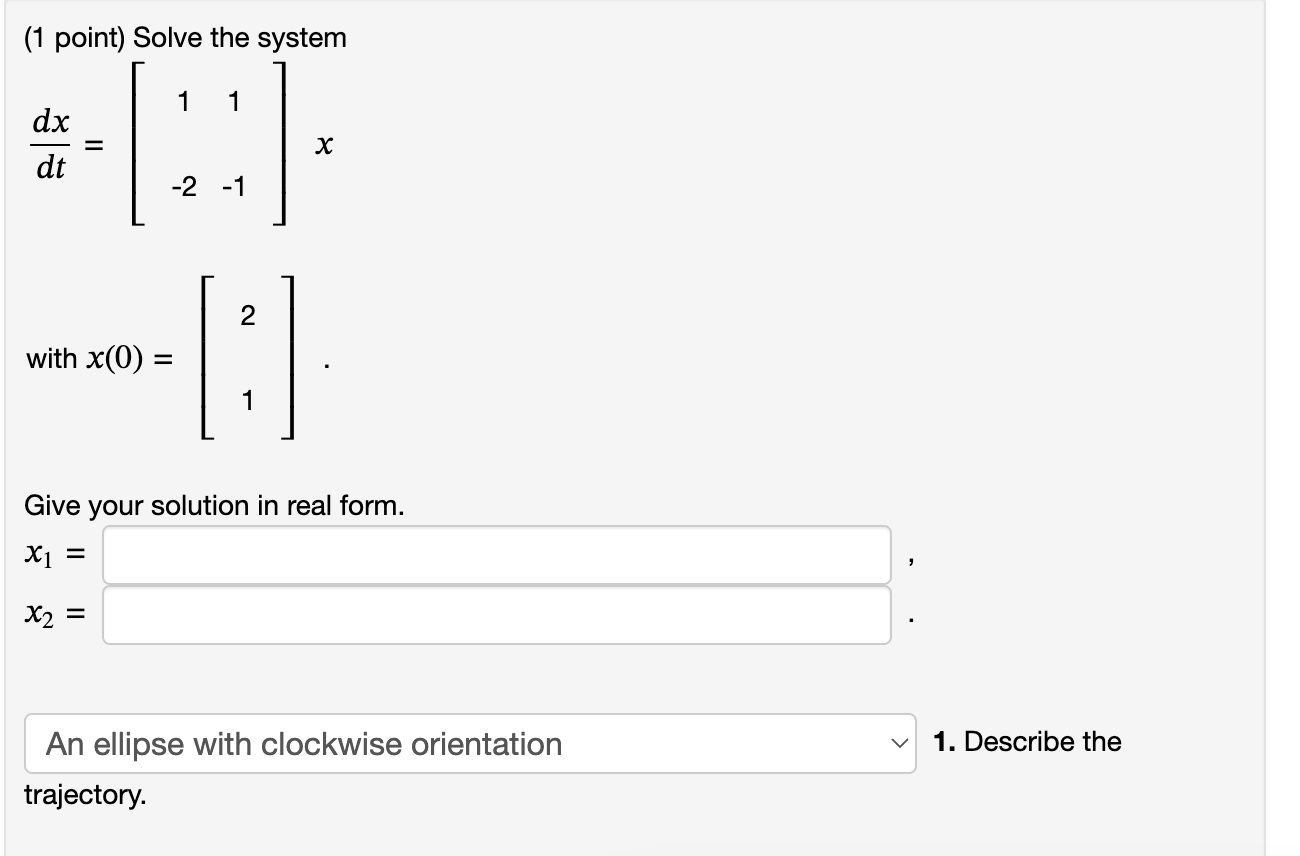Click the vector entry 2
The height and width of the screenshot is (856, 1300).
(247, 315)
